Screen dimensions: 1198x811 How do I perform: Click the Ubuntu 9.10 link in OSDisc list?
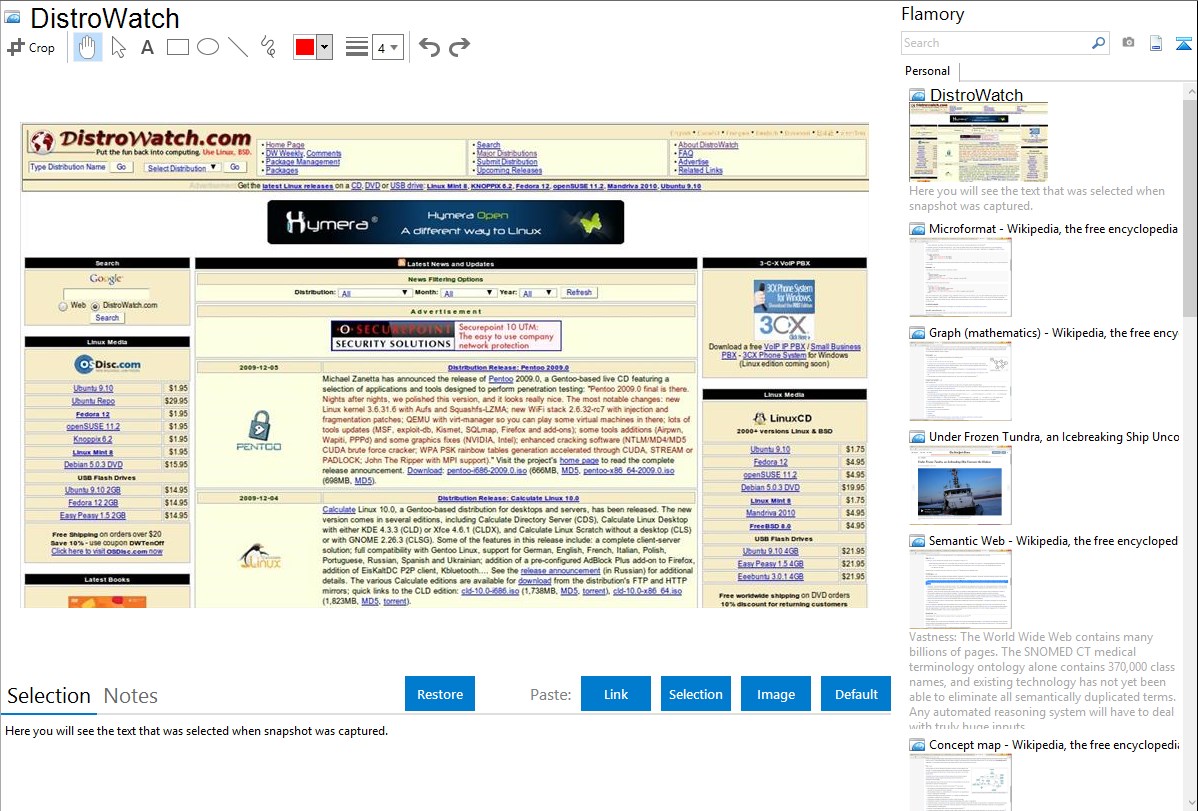93,388
